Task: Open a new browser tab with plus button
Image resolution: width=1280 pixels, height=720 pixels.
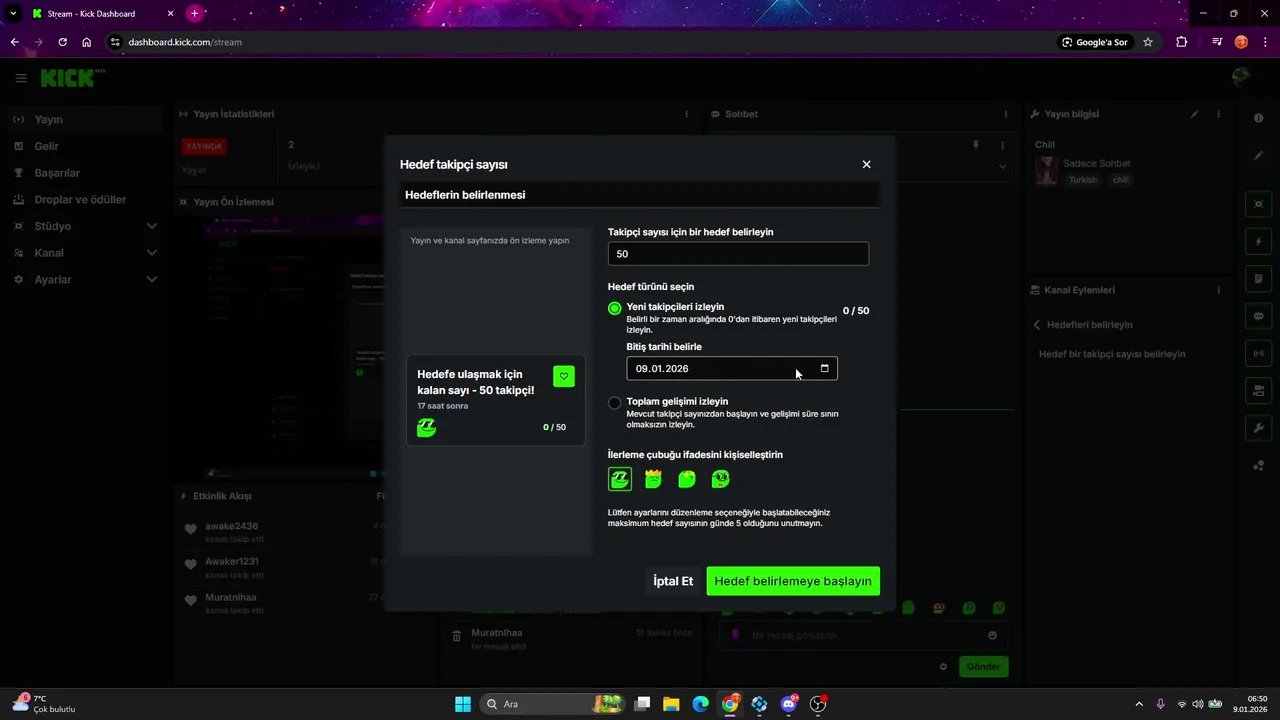Action: [194, 13]
